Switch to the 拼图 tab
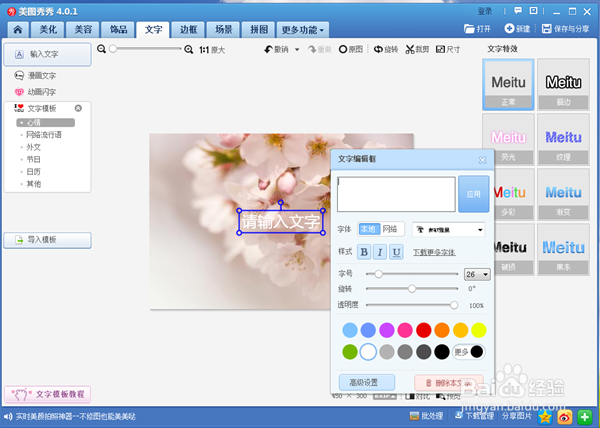The image size is (600, 428). (x=259, y=30)
